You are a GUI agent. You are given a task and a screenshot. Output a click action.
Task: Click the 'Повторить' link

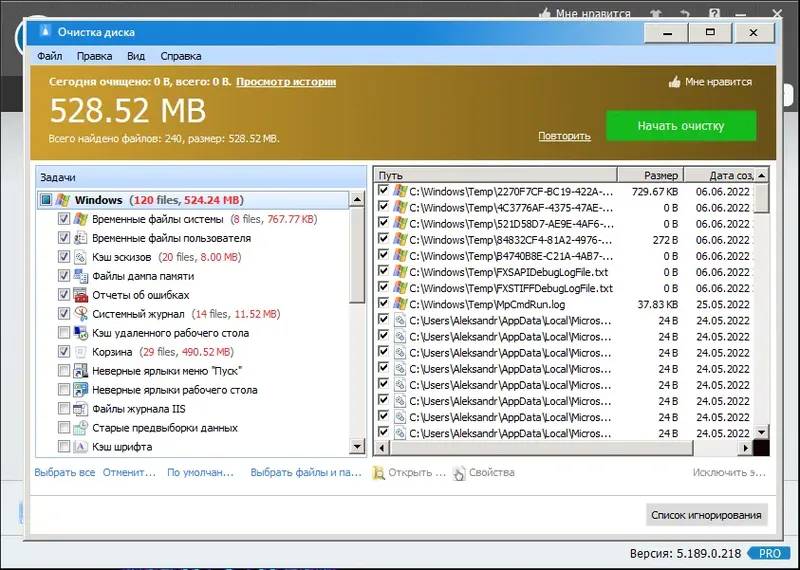564,136
